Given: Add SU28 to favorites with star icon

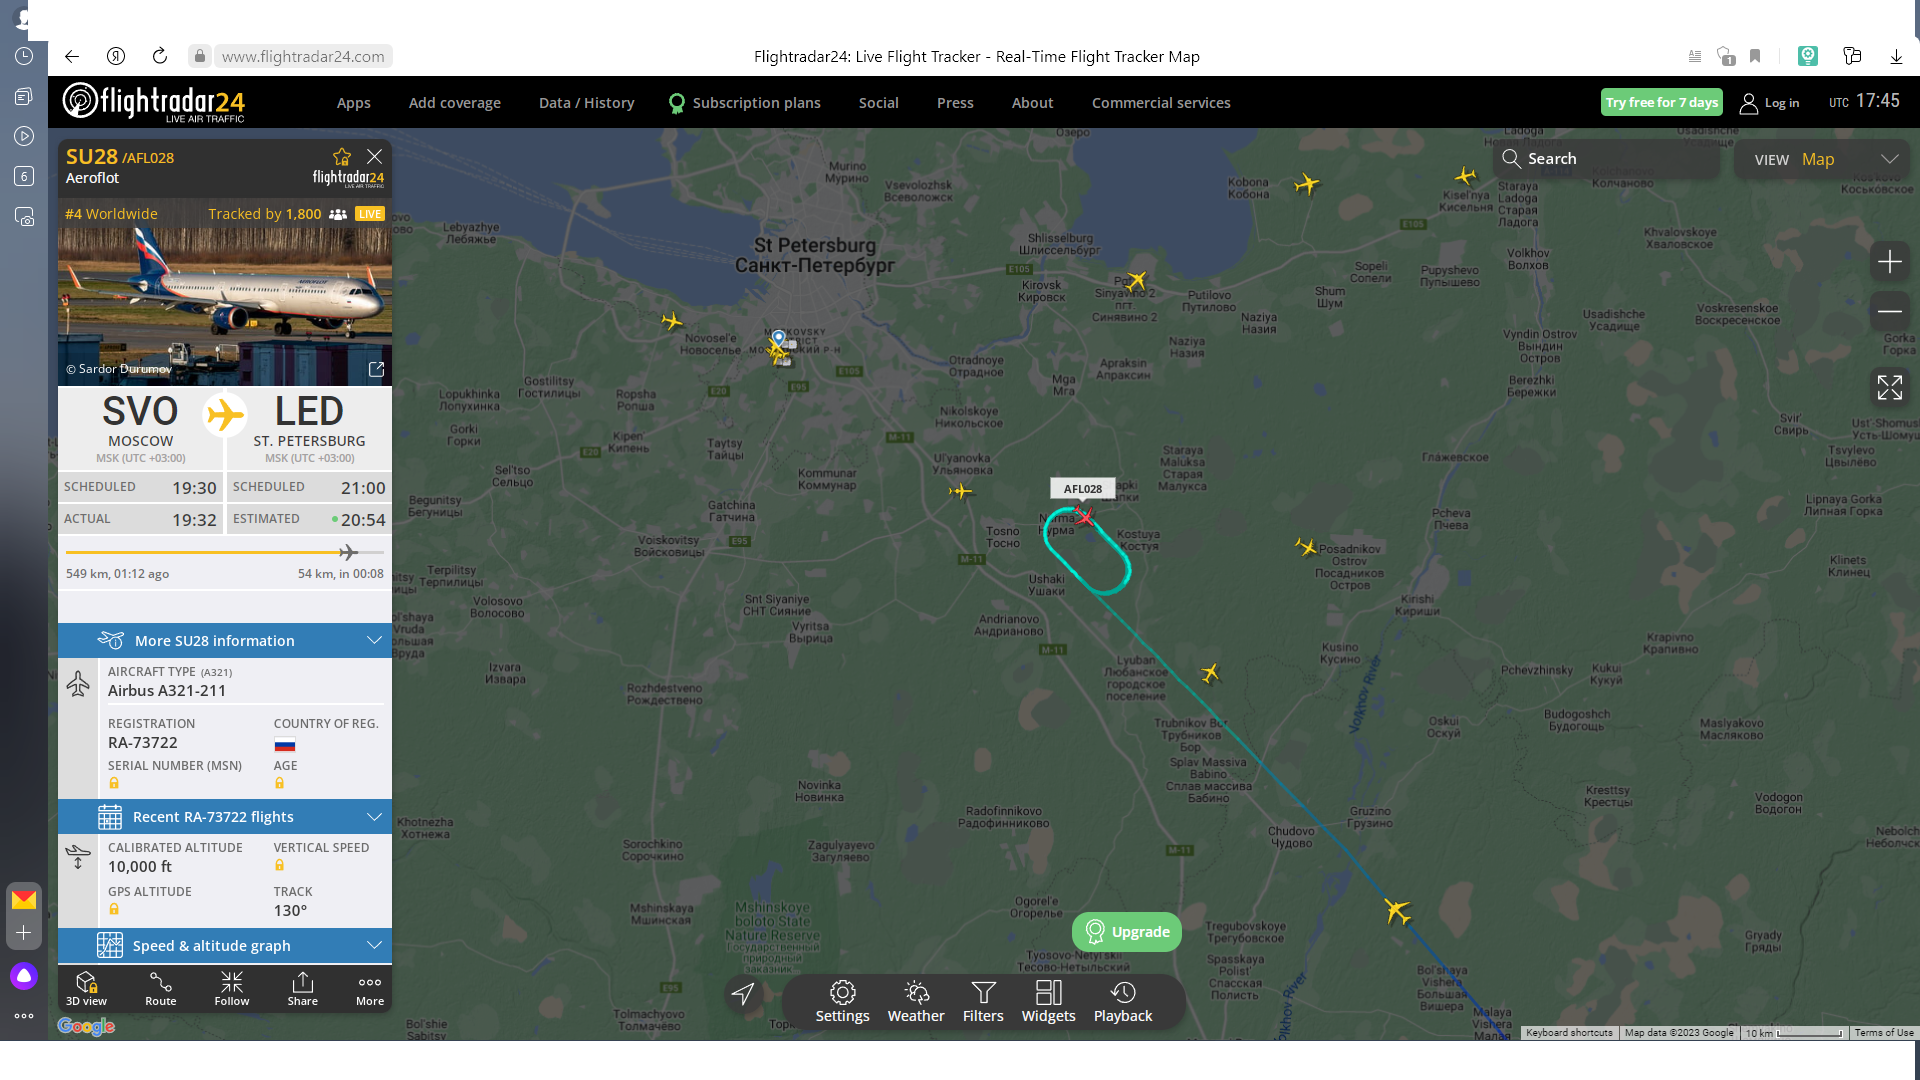Looking at the screenshot, I should (342, 156).
